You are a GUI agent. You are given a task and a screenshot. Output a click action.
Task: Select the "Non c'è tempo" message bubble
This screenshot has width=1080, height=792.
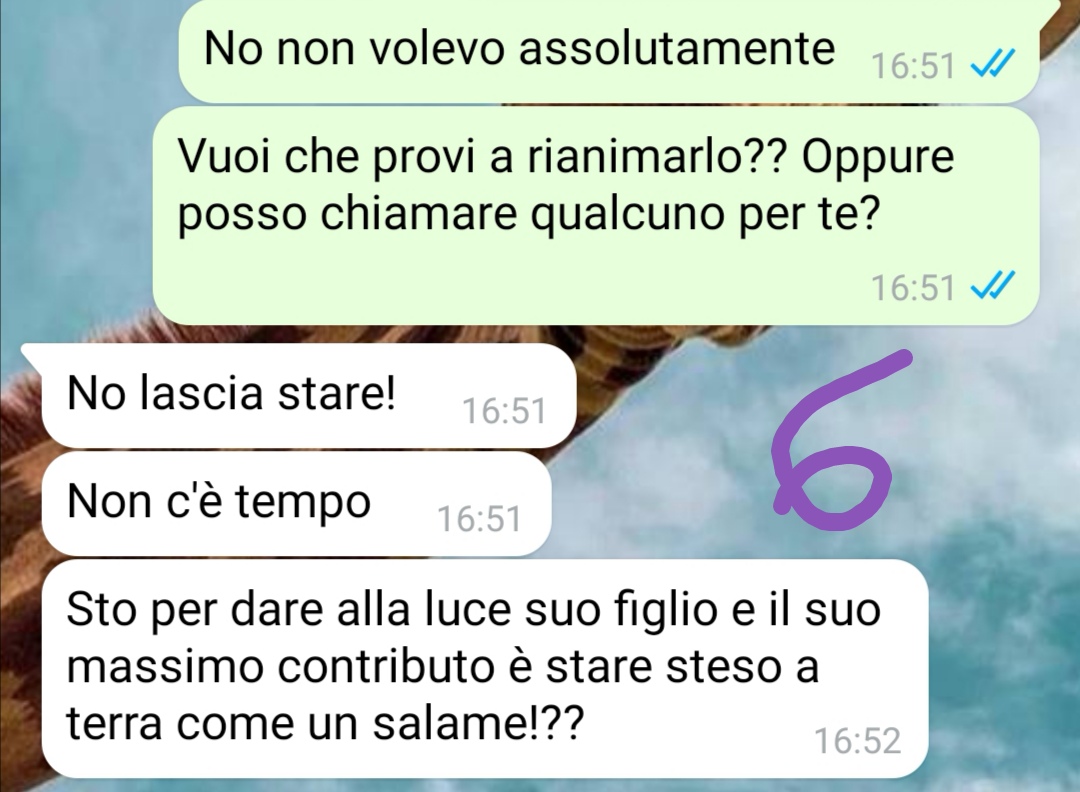click(296, 503)
